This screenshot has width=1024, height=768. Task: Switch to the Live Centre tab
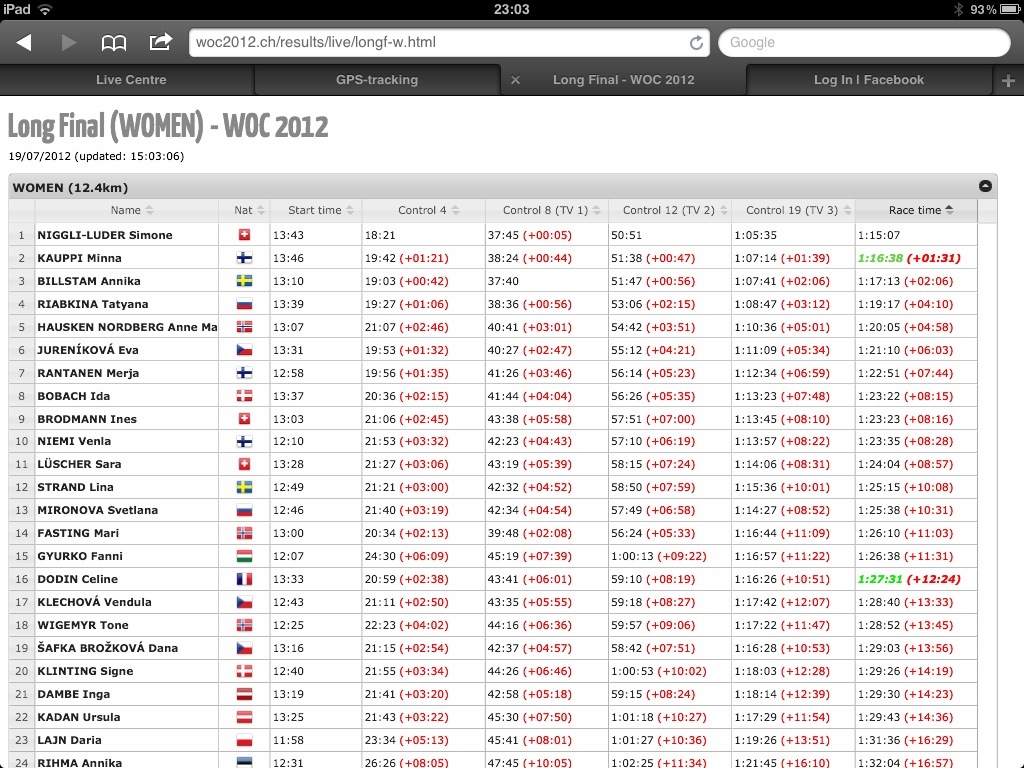point(131,80)
